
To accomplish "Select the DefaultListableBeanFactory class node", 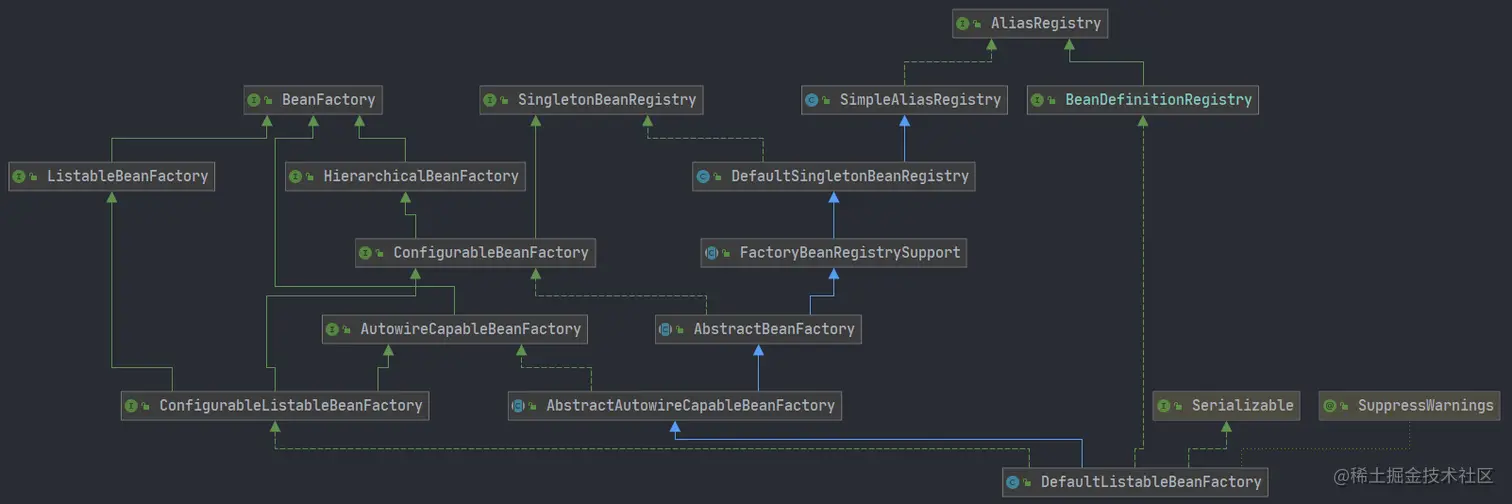I will (1135, 482).
